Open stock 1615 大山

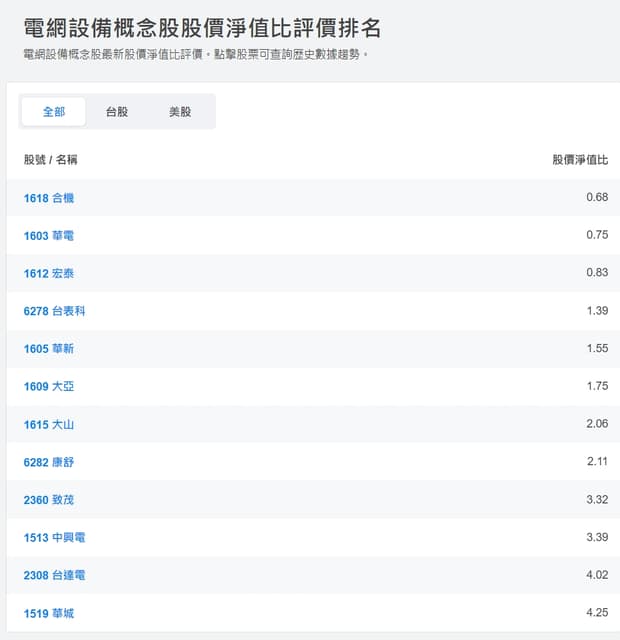click(49, 424)
